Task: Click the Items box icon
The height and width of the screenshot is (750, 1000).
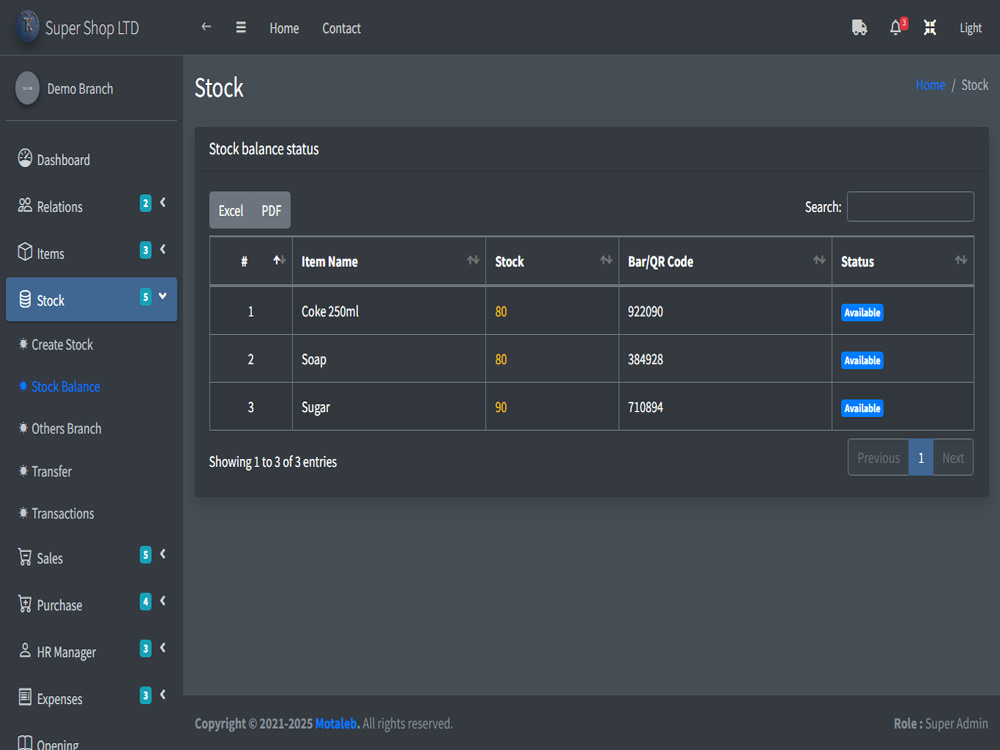Action: 25,252
